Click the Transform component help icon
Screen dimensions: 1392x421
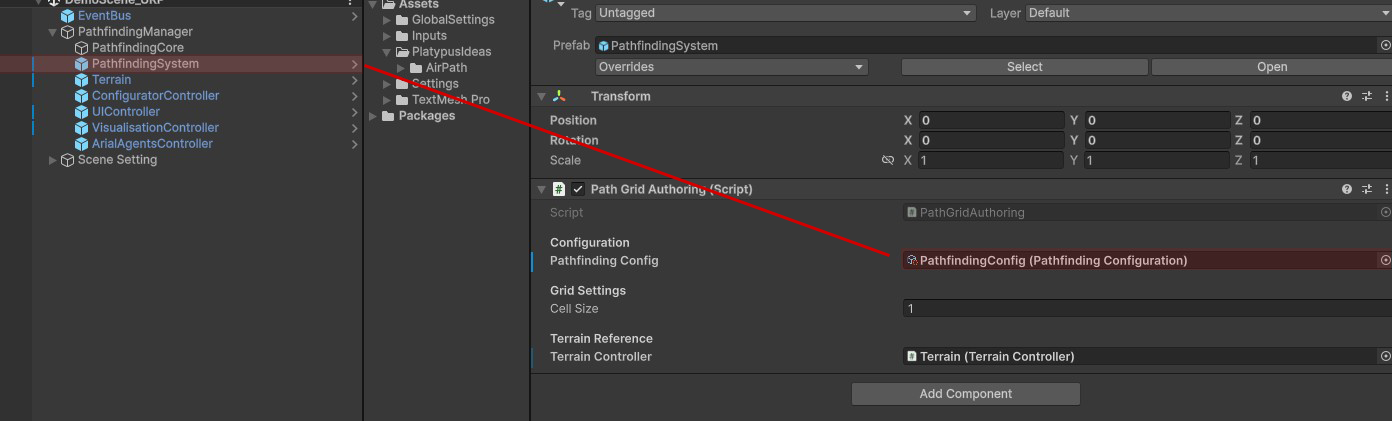click(1347, 97)
